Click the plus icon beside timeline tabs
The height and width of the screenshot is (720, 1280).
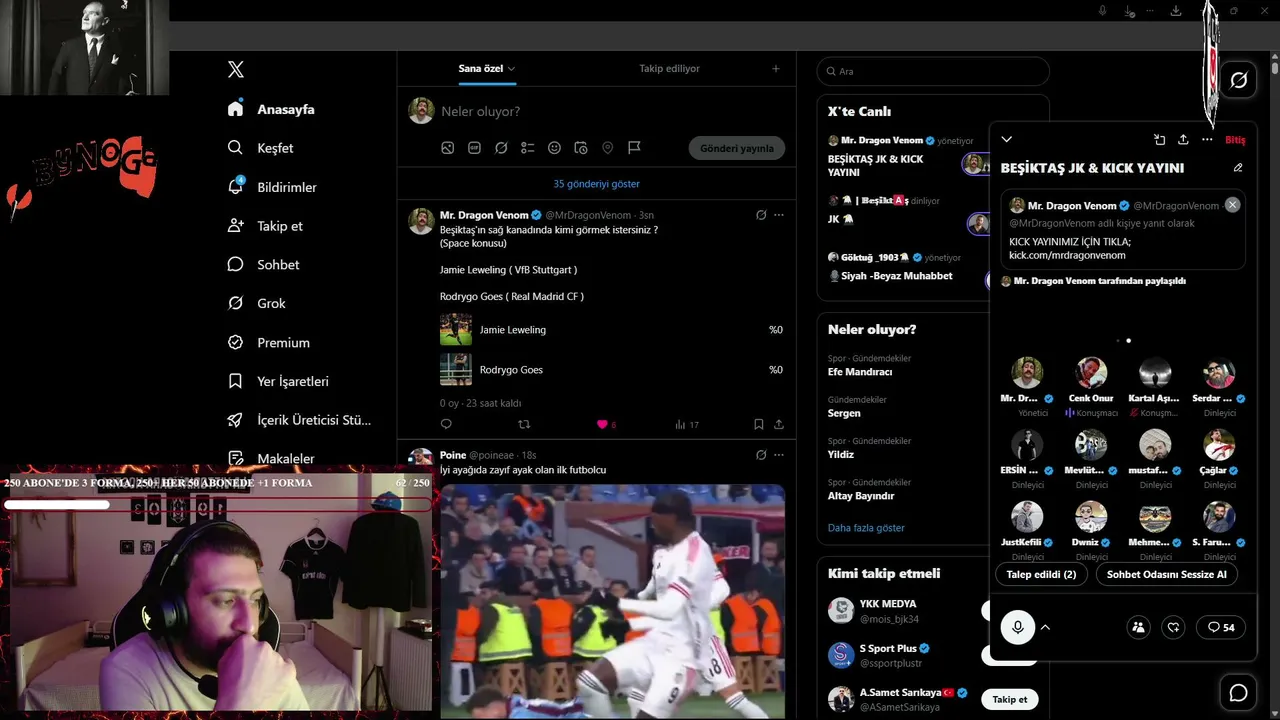coord(775,69)
